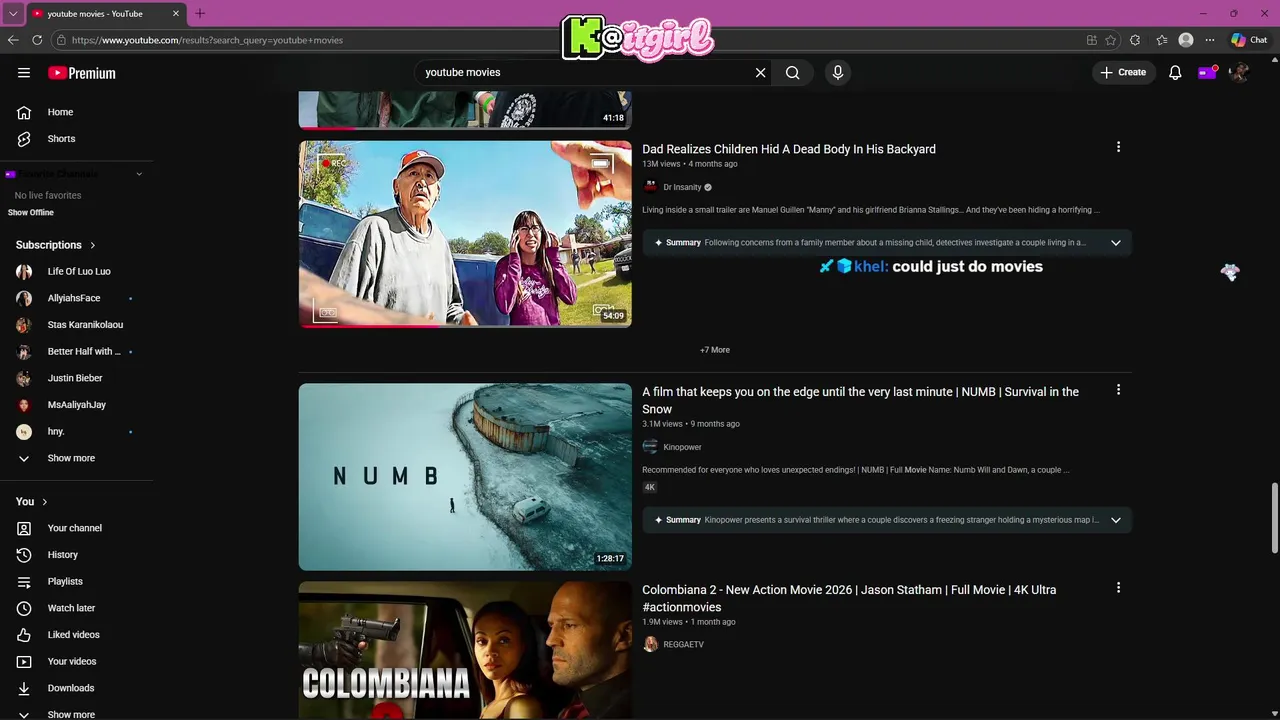The image size is (1280, 720).
Task: Click the Dr Insanity channel avatar
Action: point(650,187)
